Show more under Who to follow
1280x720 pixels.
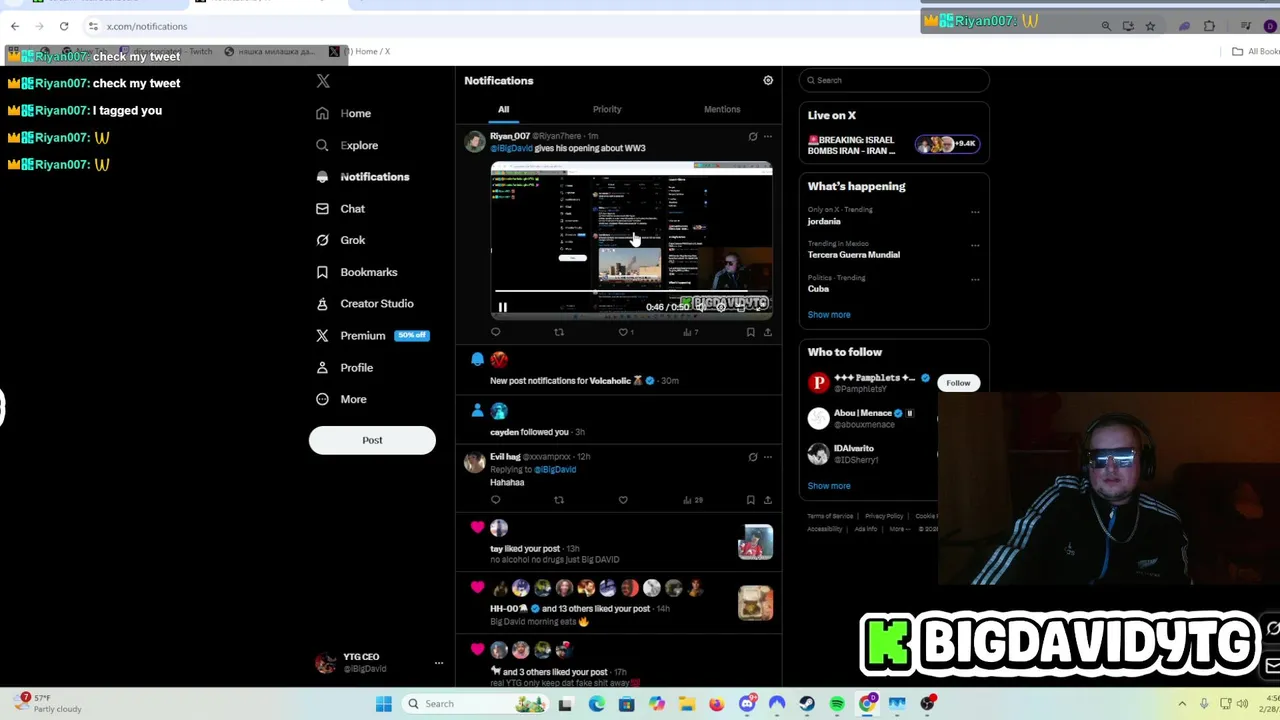pos(829,486)
